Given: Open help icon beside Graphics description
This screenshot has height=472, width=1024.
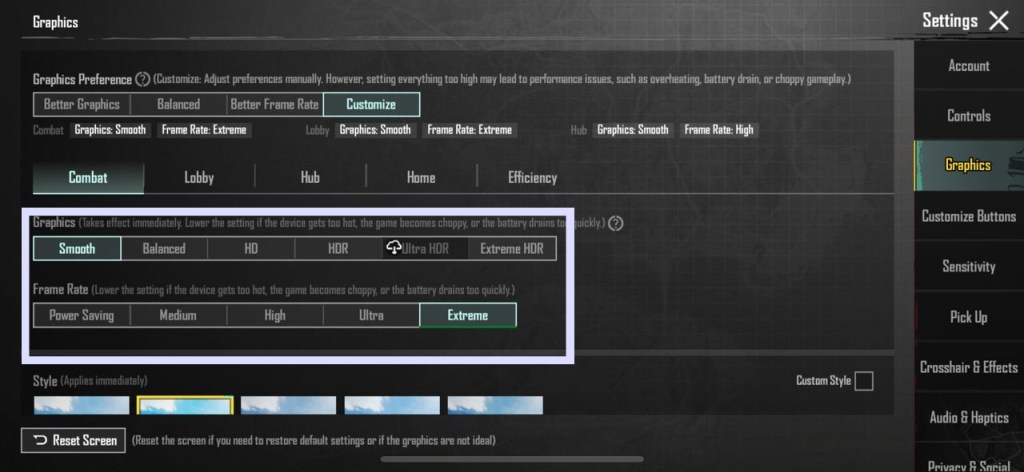Looking at the screenshot, I should (x=615, y=223).
